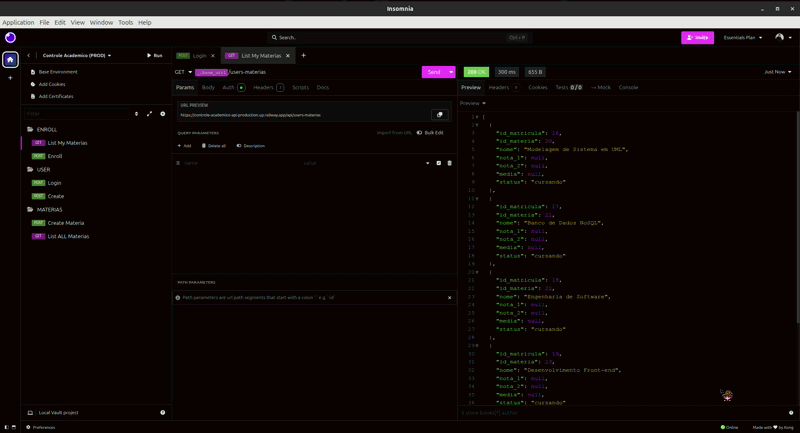800x433 pixels.
Task: Dismiss the path parameters info message
Action: [x=449, y=297]
